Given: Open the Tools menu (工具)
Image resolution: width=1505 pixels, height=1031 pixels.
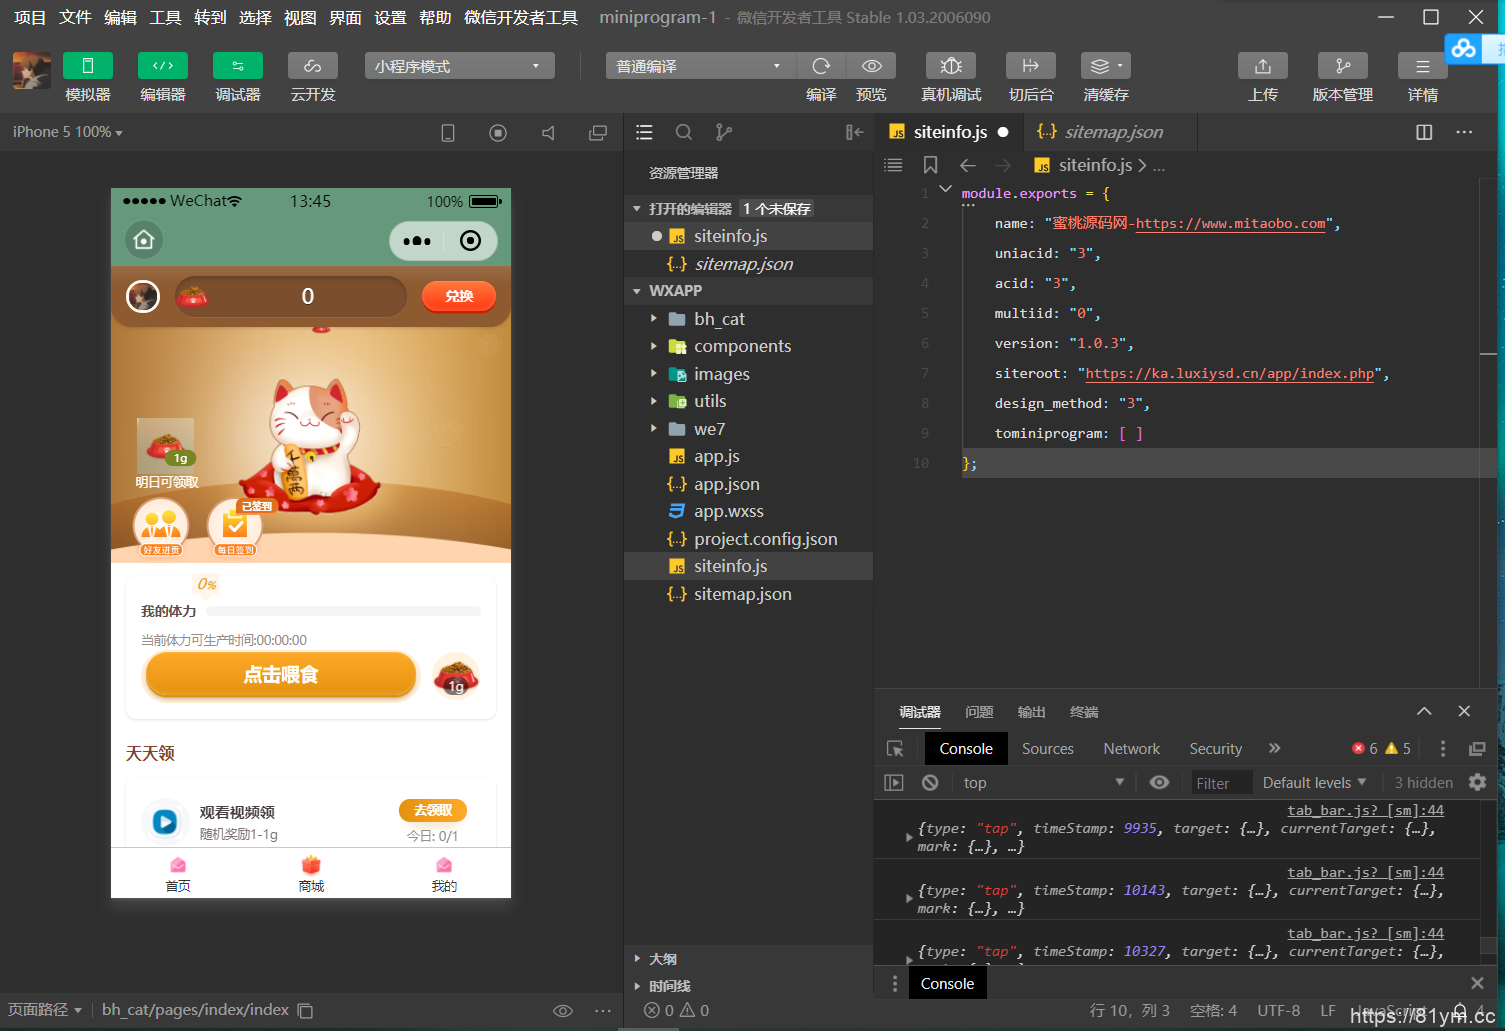Looking at the screenshot, I should pos(165,17).
